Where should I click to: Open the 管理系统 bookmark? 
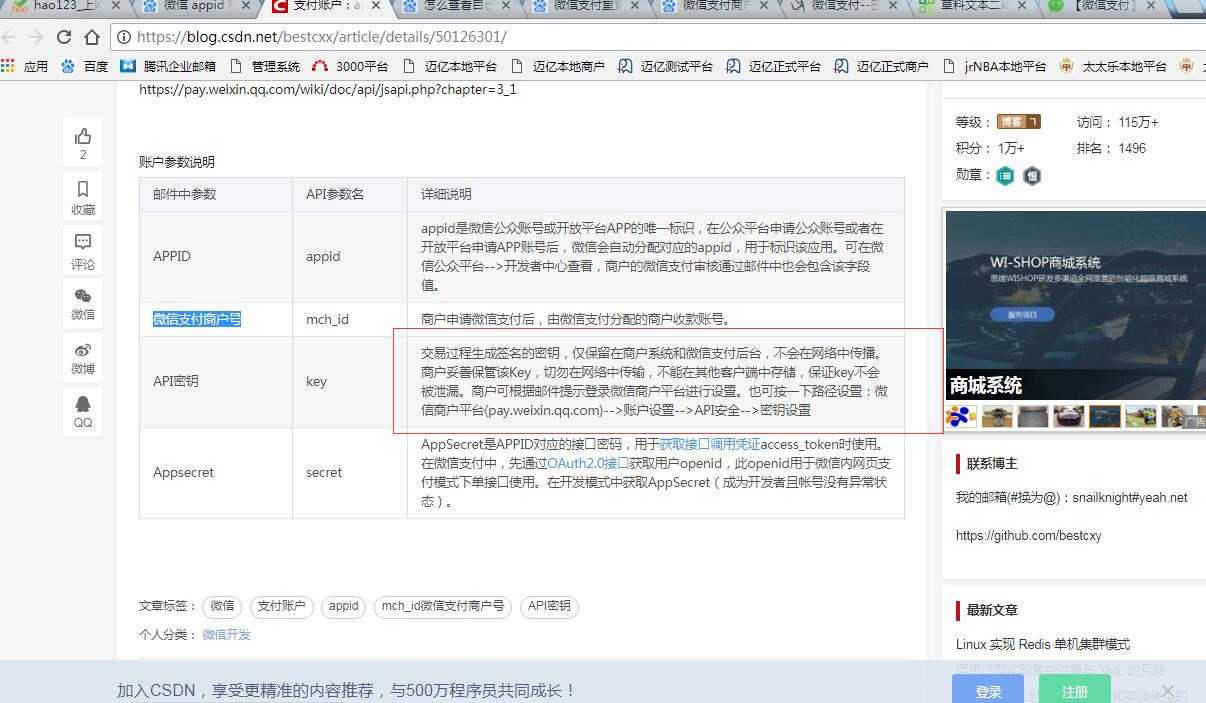tap(265, 66)
